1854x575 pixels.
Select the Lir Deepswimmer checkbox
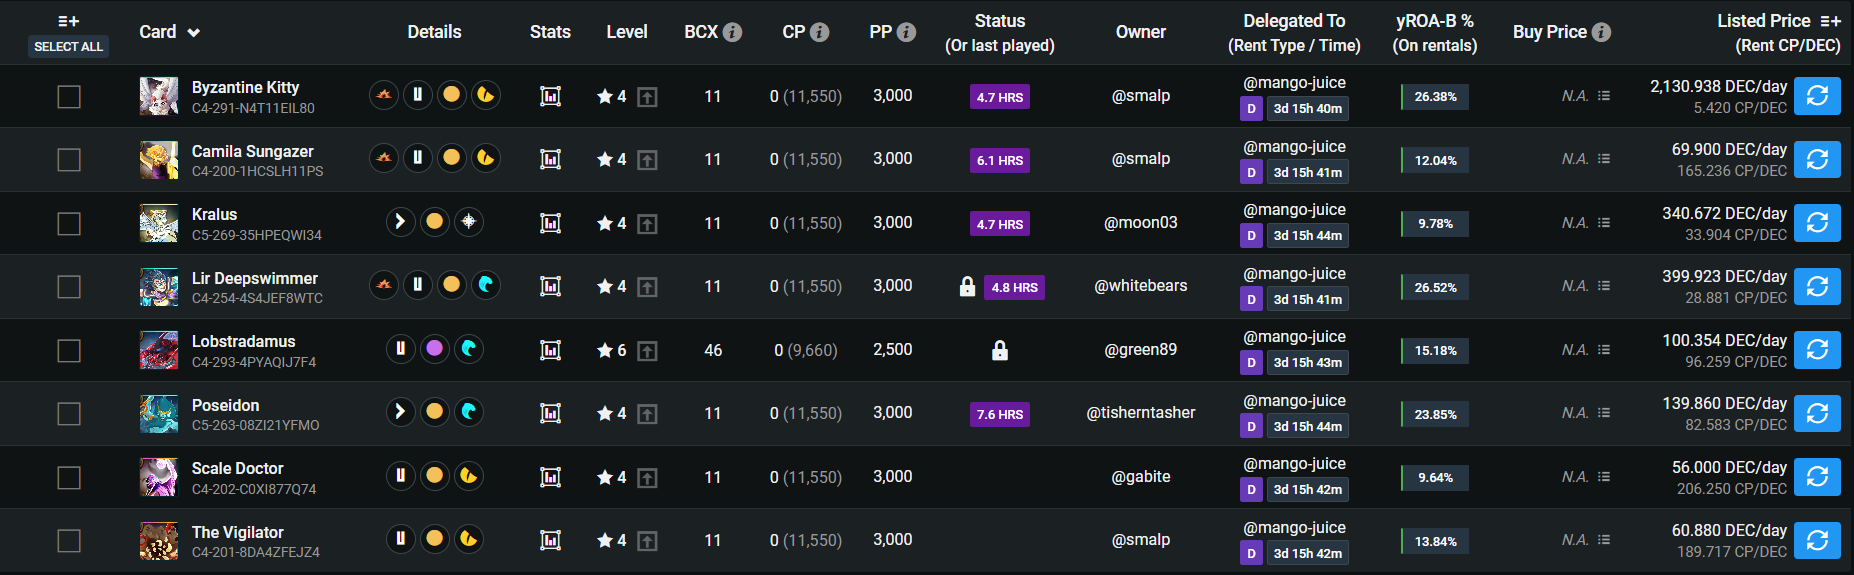[69, 287]
